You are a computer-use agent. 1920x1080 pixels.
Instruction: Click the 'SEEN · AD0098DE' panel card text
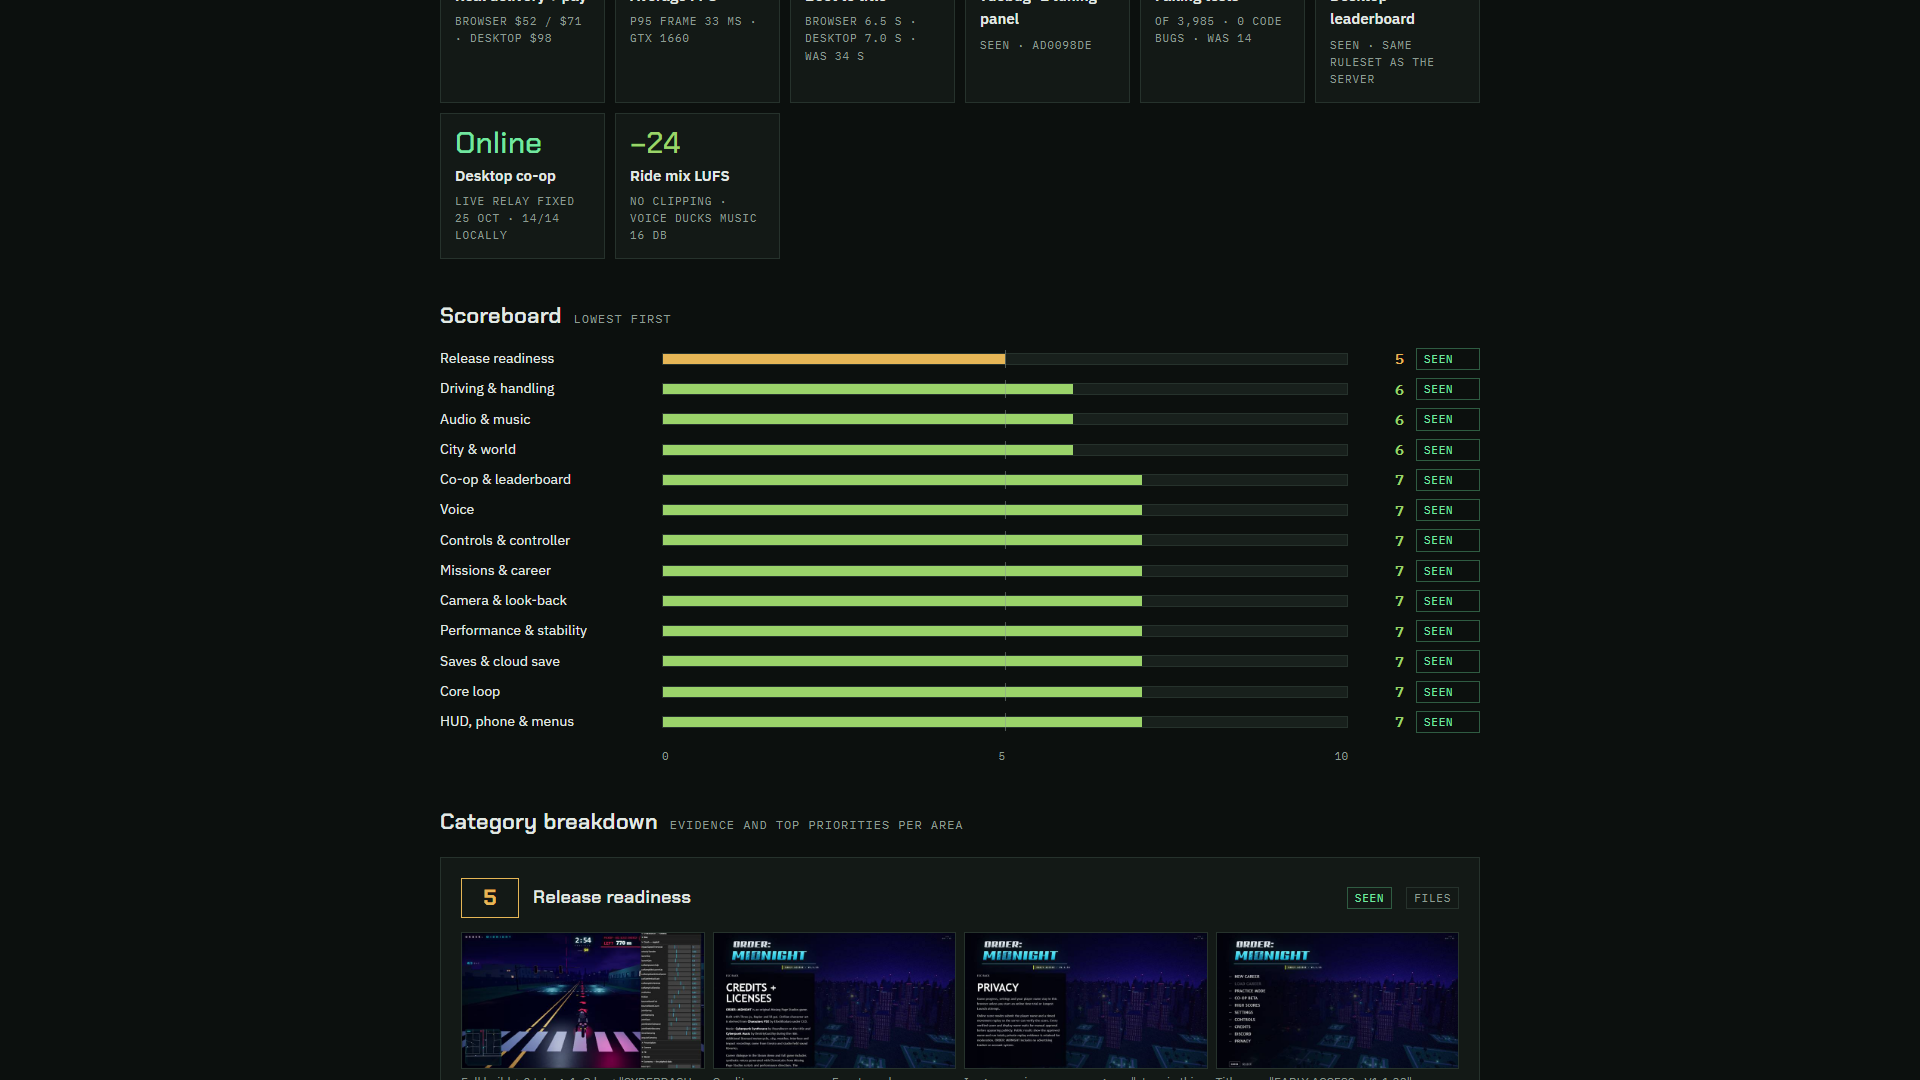tap(1035, 46)
